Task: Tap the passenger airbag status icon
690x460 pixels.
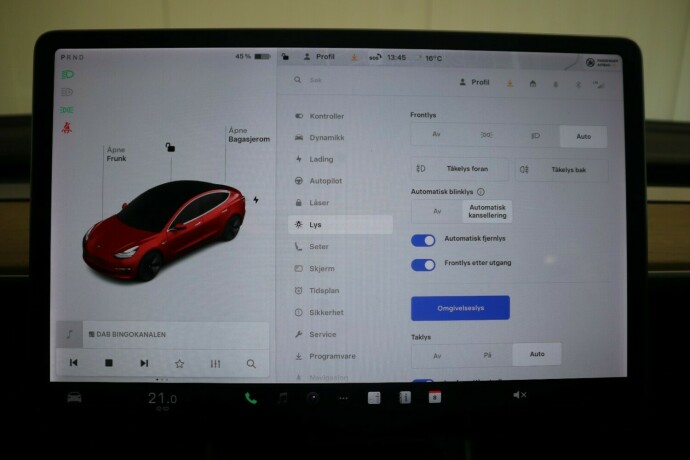Action: 602,63
